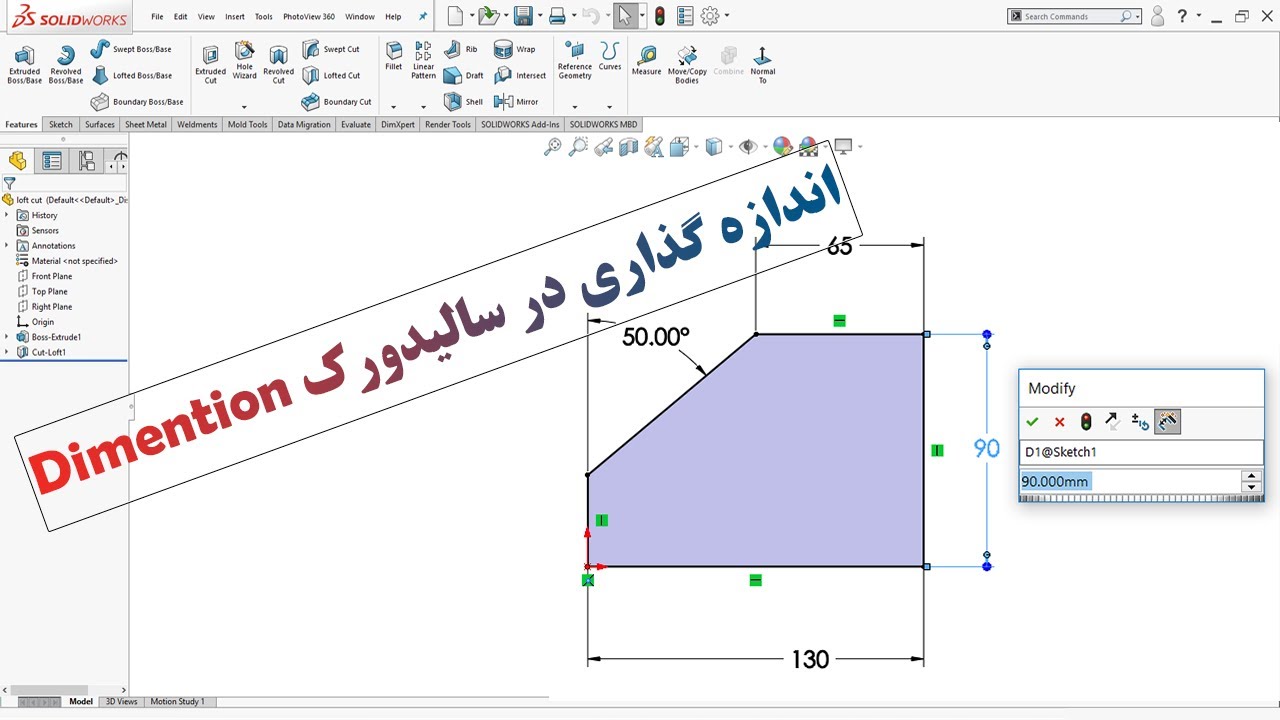Open dropdown arrow next to Print icon
The height and width of the screenshot is (720, 1280).
574,16
